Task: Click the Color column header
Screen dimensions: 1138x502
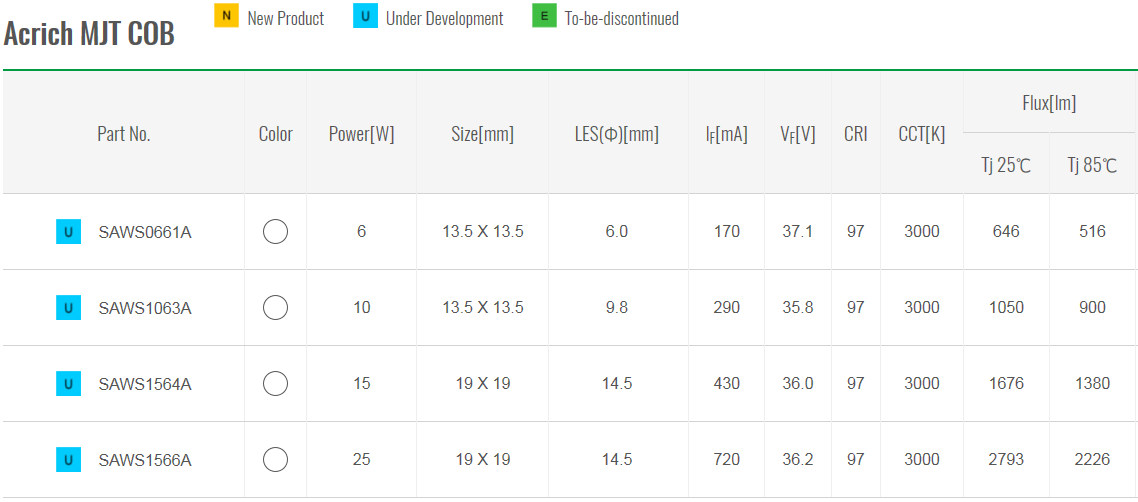Action: pos(276,134)
